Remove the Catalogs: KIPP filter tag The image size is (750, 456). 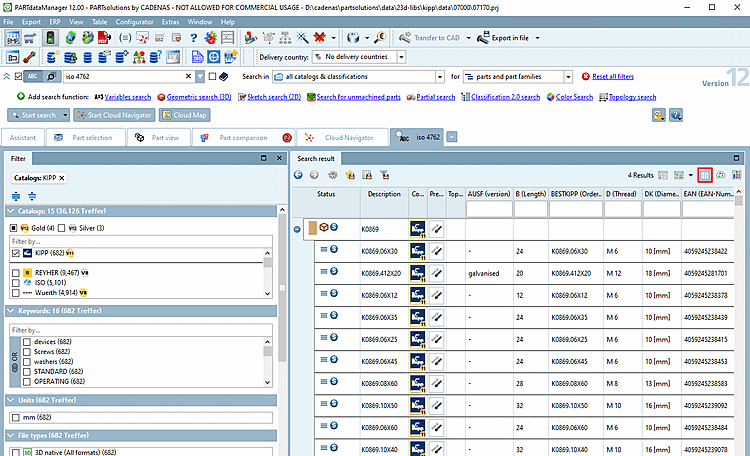coord(61,178)
